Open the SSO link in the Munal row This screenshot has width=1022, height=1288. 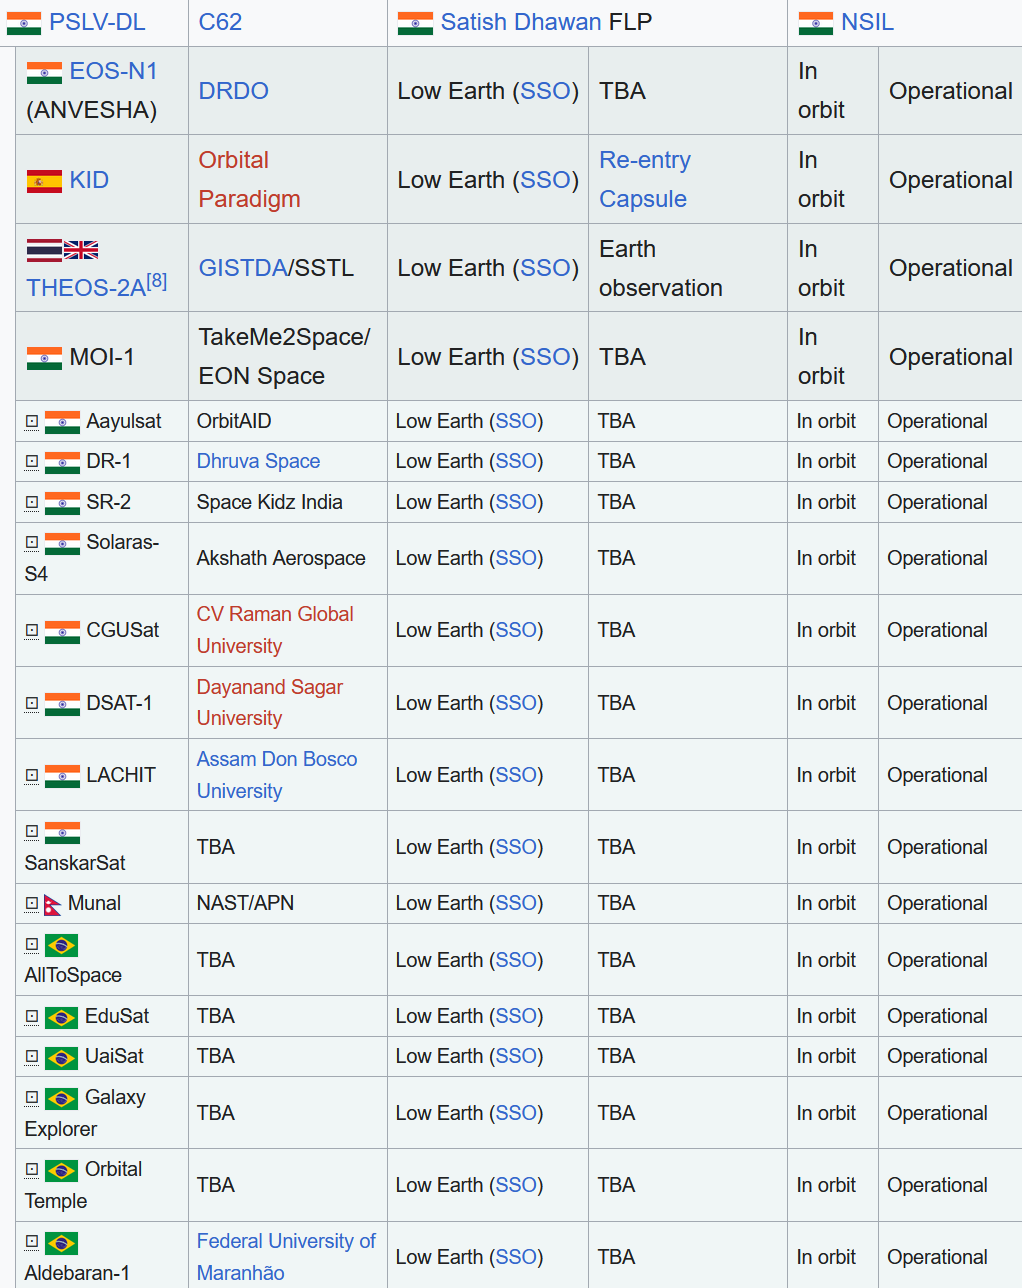[x=516, y=903]
